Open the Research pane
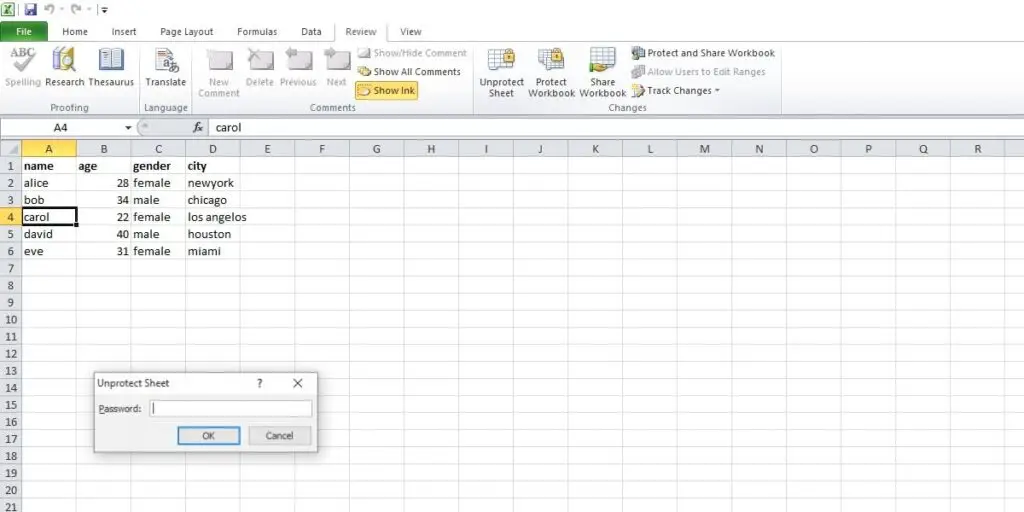 [65, 67]
